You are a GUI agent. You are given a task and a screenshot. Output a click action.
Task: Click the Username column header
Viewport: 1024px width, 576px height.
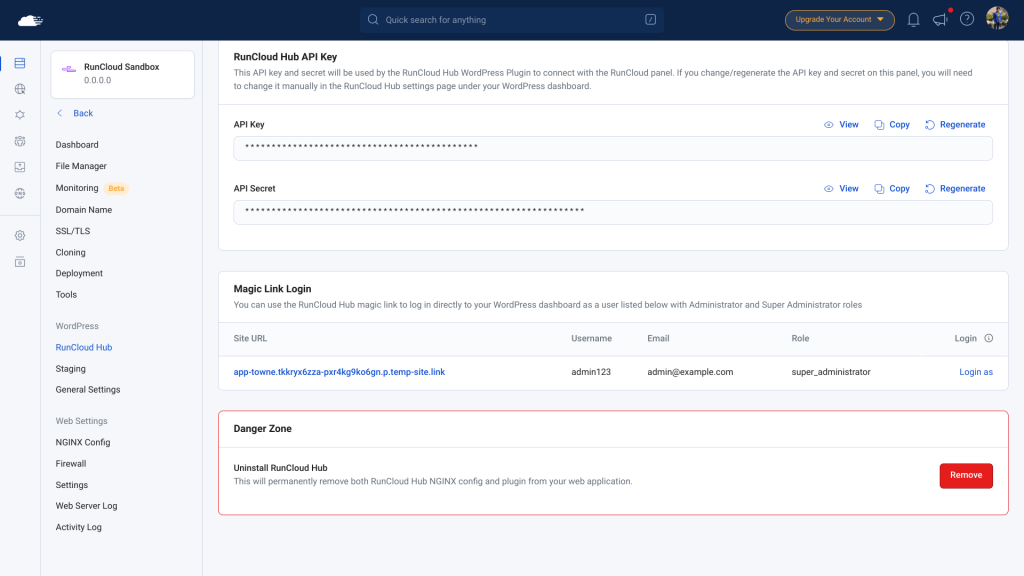point(592,338)
